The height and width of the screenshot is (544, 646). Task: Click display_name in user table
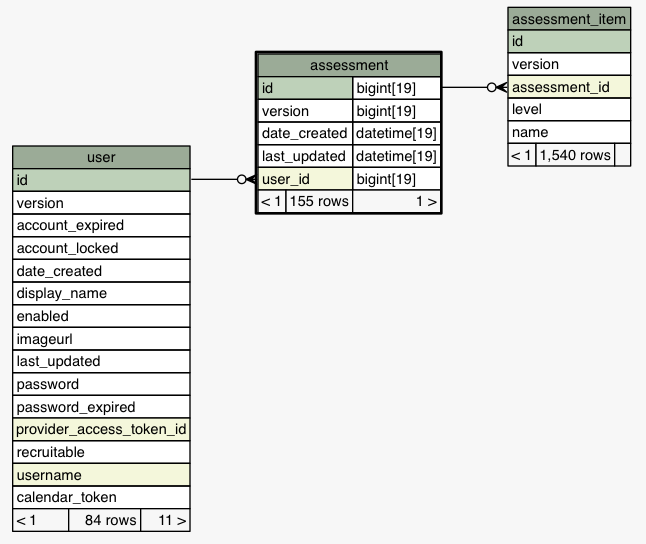101,293
